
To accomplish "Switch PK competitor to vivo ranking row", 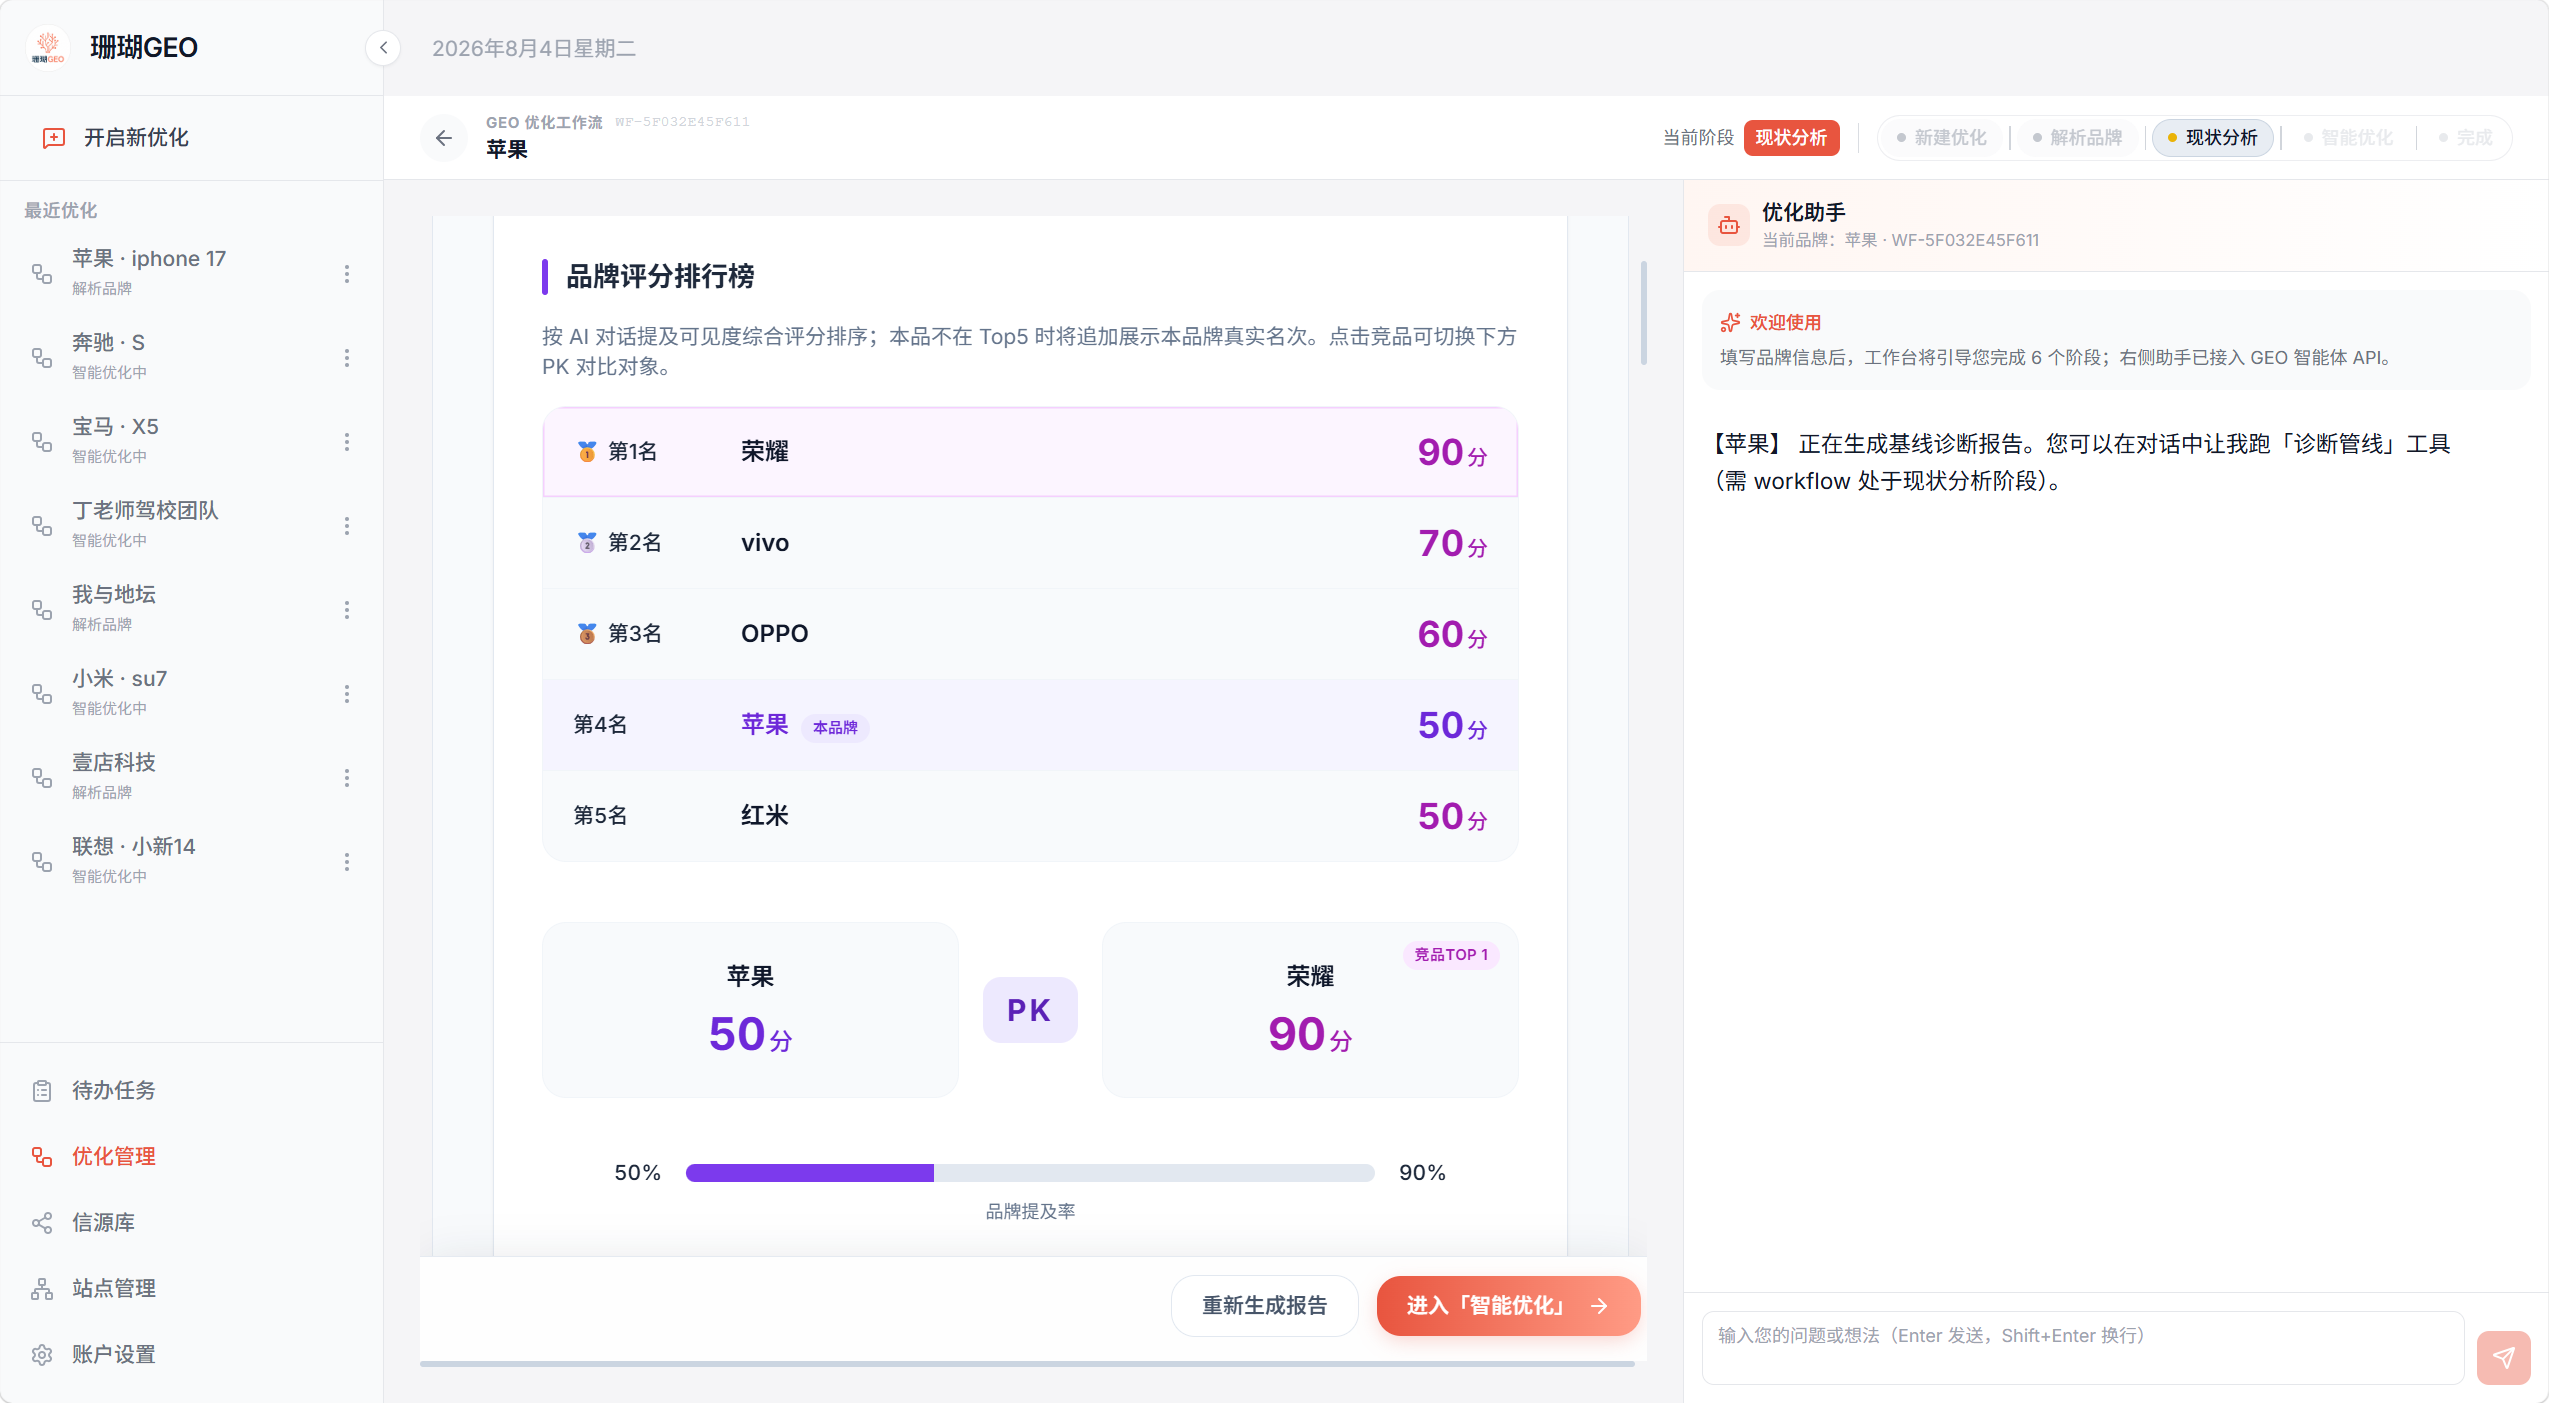I will (1030, 543).
